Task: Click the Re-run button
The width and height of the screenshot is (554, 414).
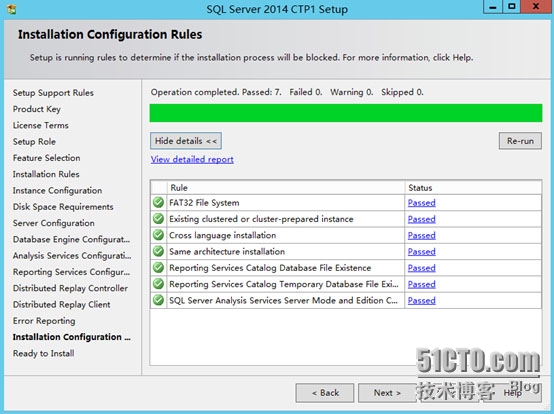Action: [520, 141]
